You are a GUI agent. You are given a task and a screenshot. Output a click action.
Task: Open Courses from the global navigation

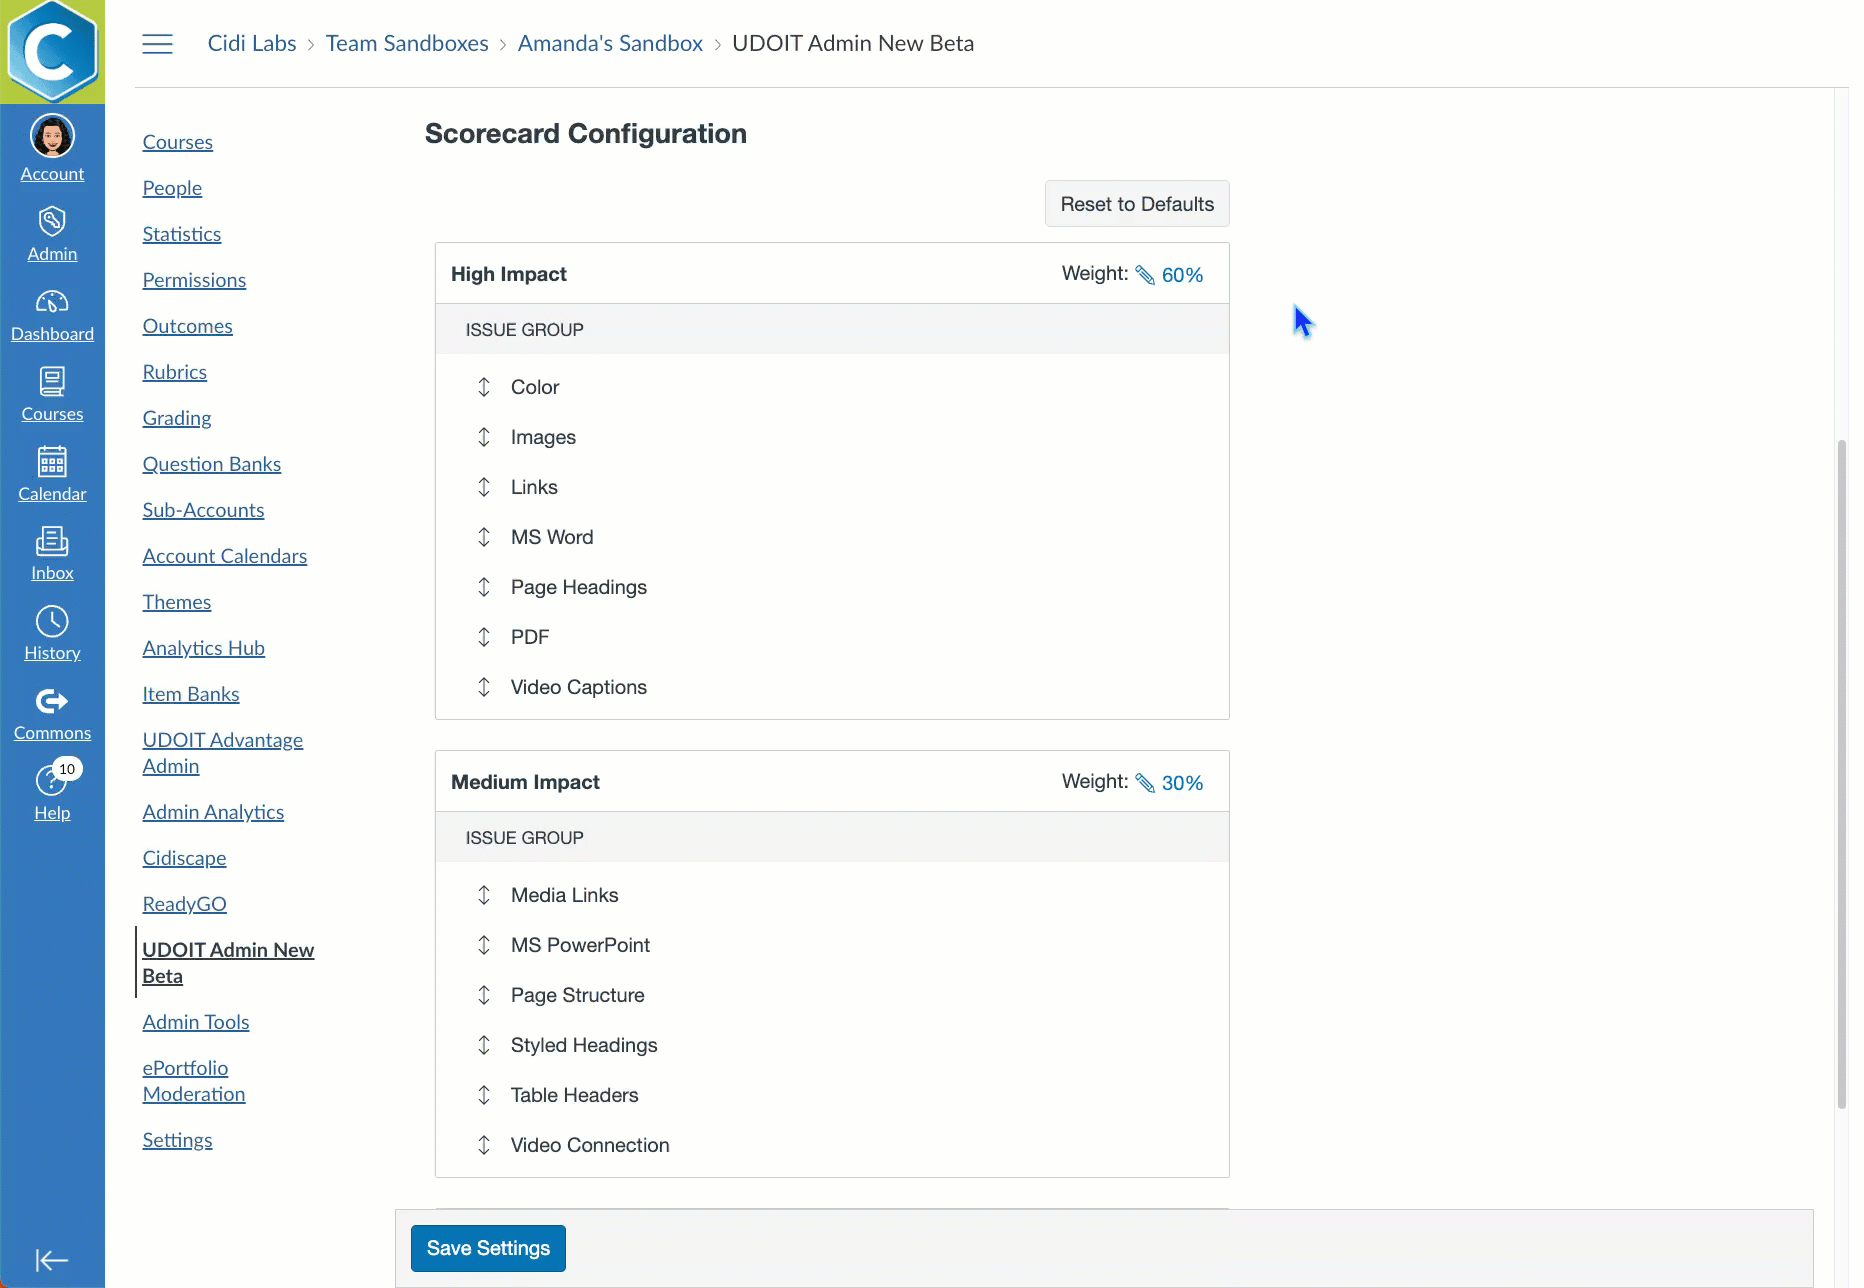click(x=52, y=394)
